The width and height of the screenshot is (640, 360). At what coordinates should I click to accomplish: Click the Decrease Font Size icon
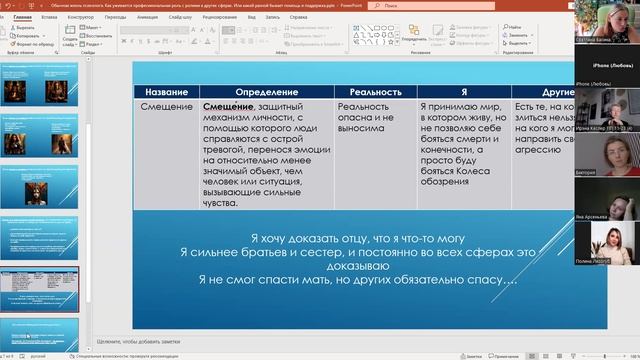(x=202, y=30)
